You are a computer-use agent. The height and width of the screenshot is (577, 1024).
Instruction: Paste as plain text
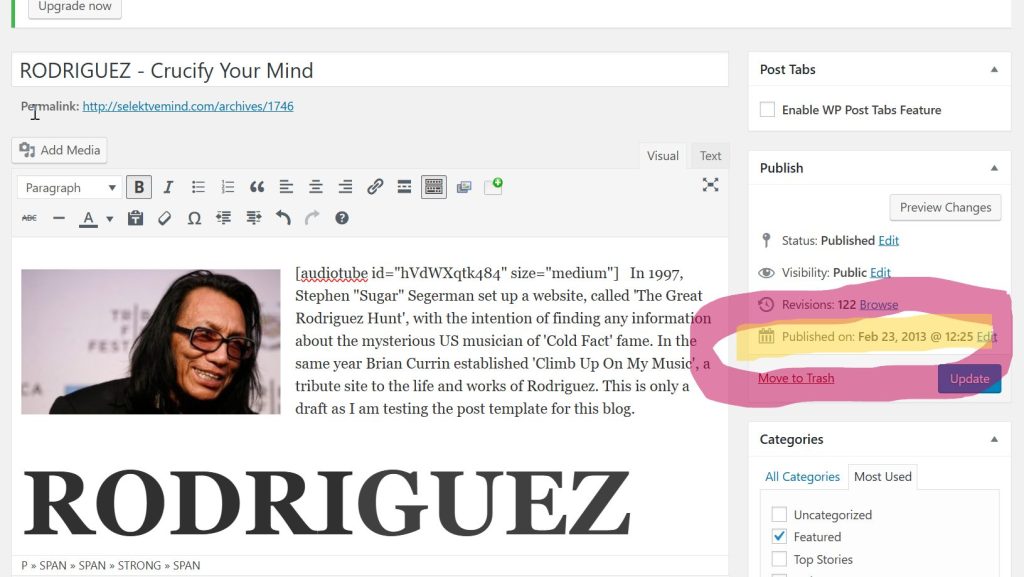tap(135, 218)
